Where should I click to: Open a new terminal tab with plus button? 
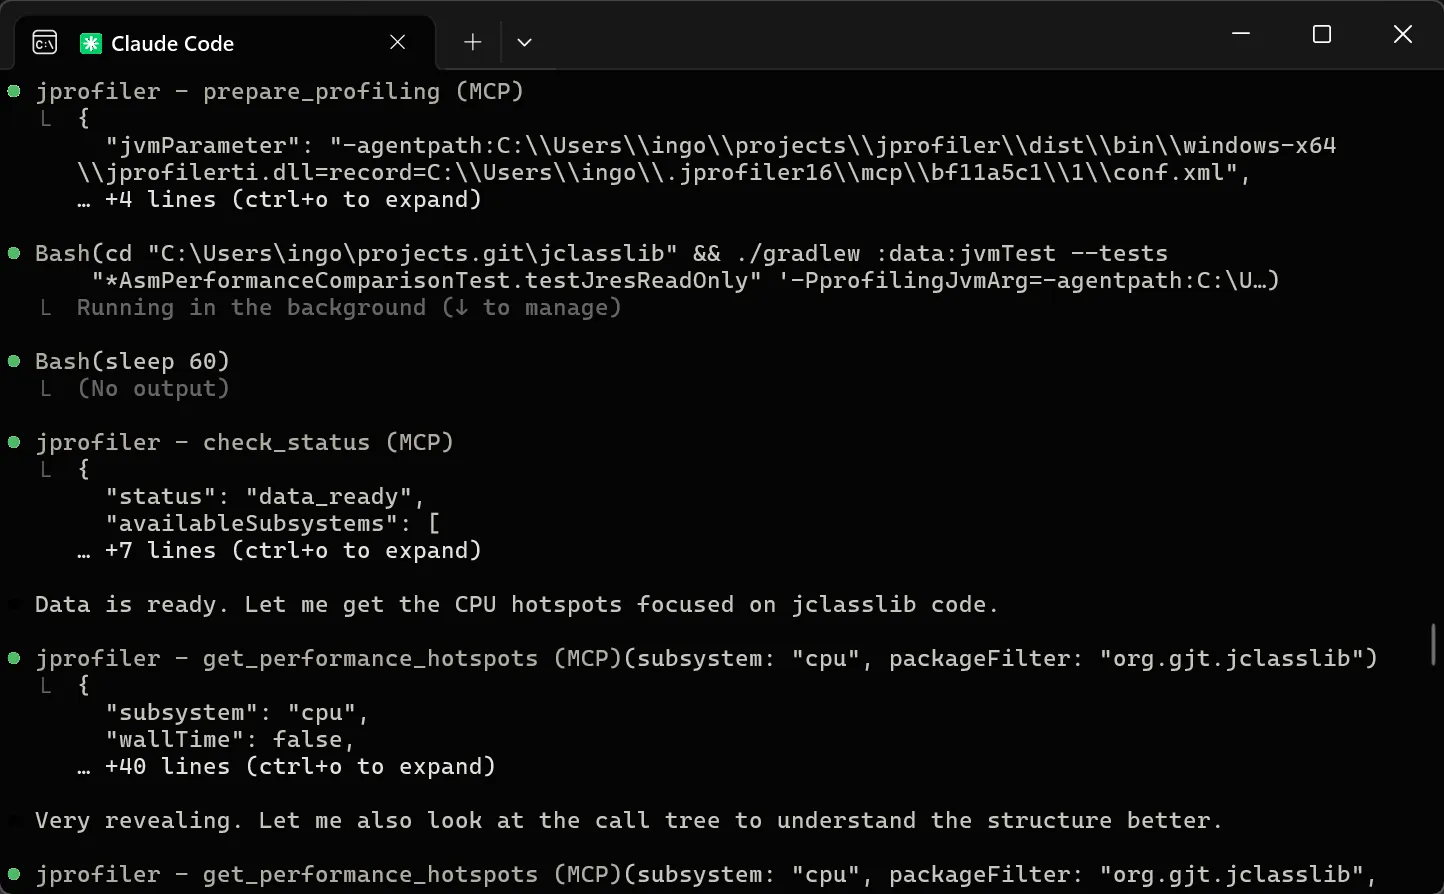pyautogui.click(x=471, y=42)
